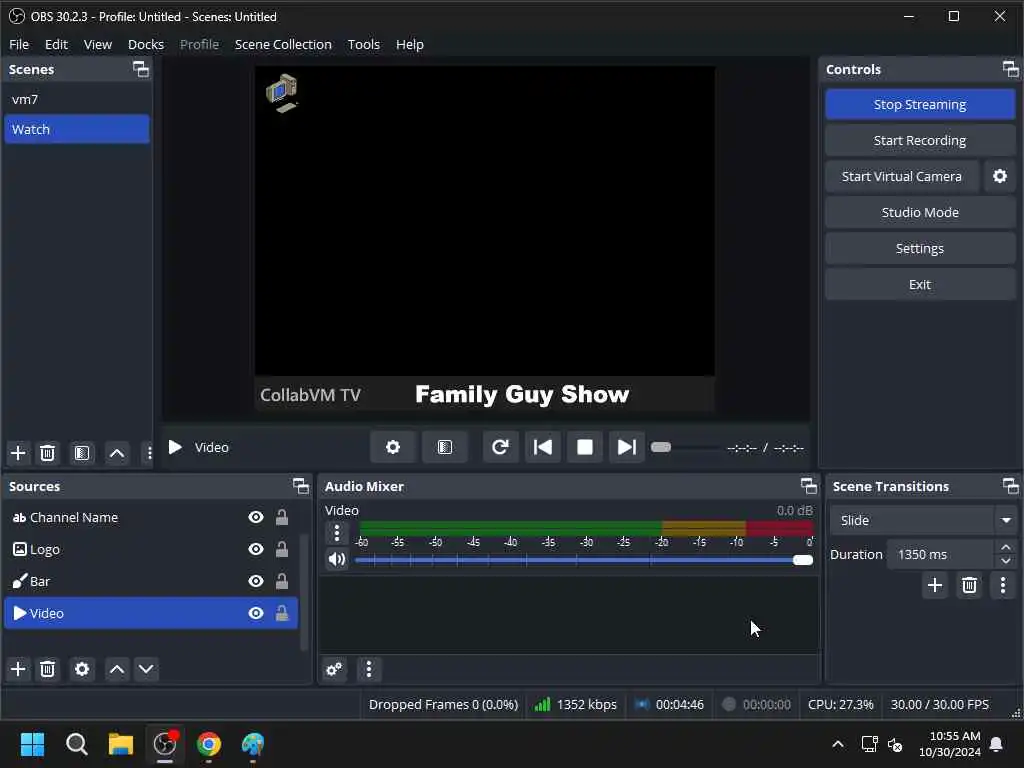Open virtual camera settings gear
Viewport: 1024px width, 768px height.
[1000, 176]
